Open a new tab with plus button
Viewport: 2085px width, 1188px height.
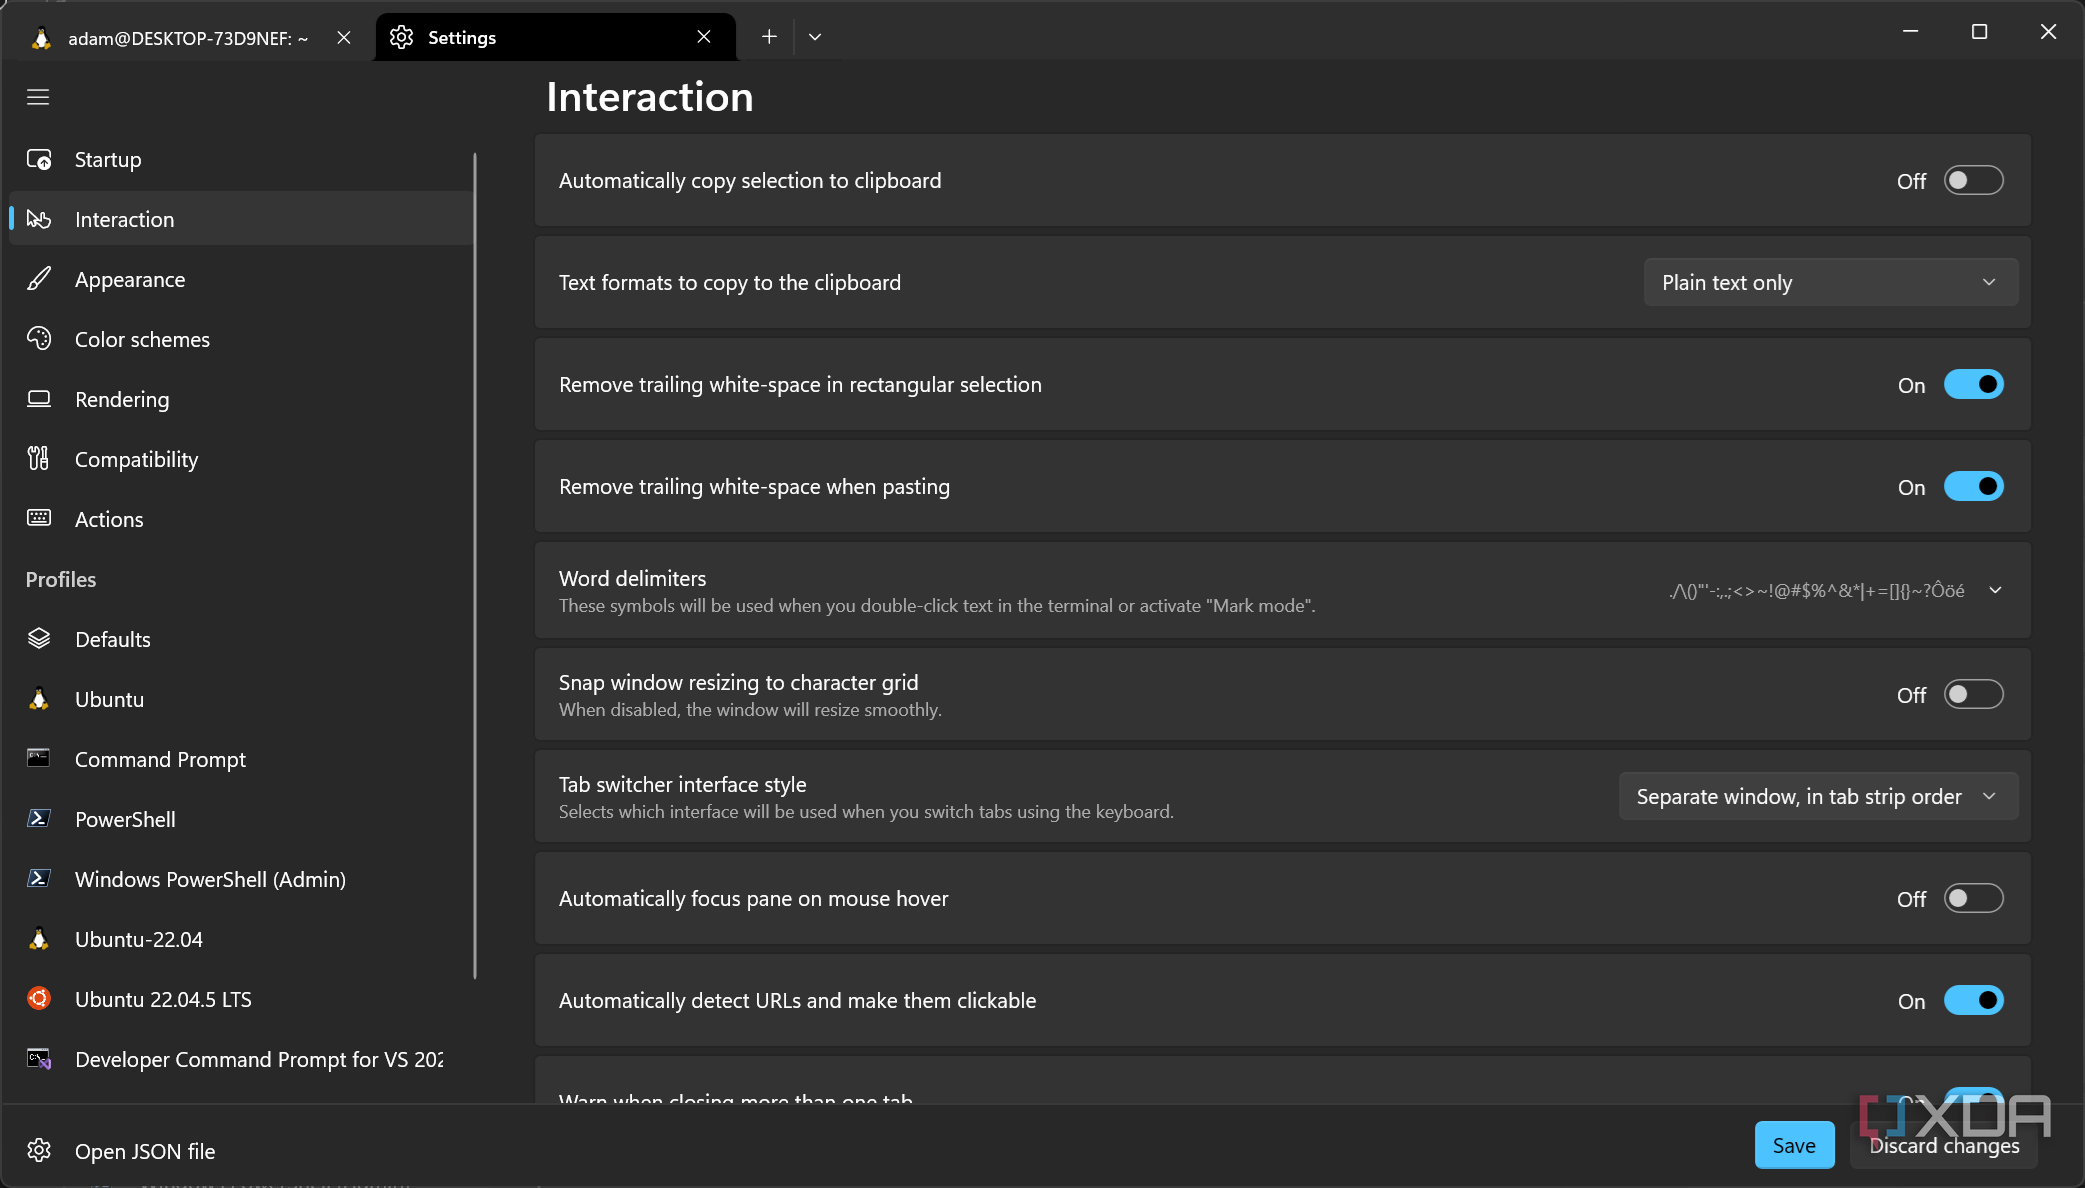pyautogui.click(x=769, y=37)
